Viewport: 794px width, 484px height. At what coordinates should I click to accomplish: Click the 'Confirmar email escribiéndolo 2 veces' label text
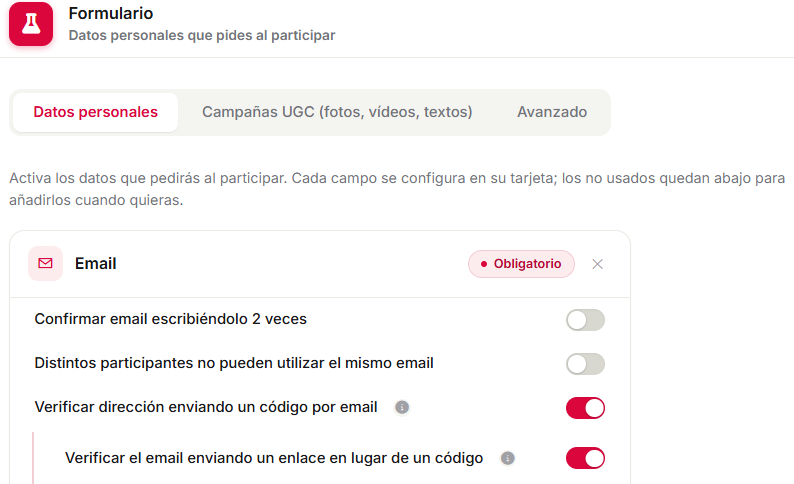click(x=171, y=319)
